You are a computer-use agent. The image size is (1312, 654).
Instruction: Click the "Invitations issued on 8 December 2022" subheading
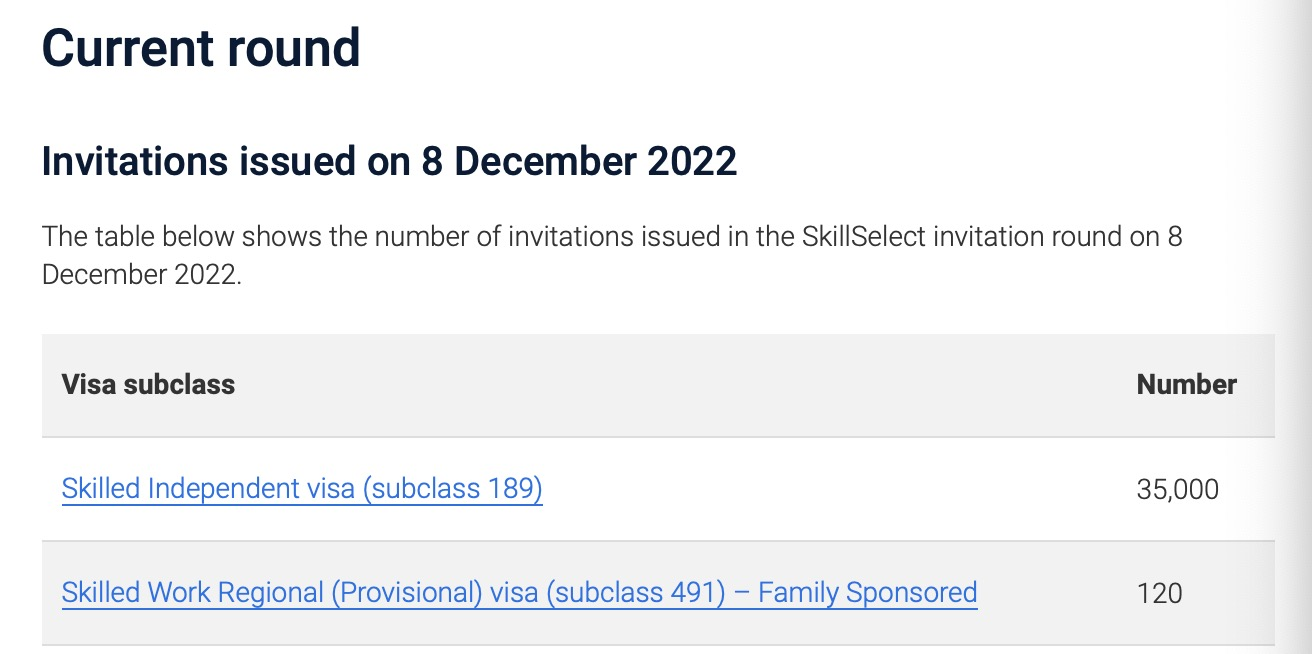click(x=389, y=161)
